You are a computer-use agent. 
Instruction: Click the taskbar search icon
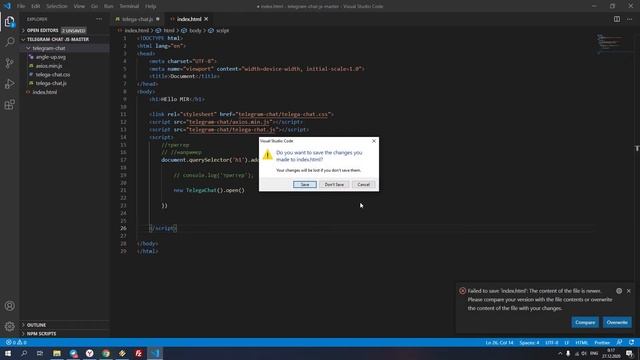[24, 353]
